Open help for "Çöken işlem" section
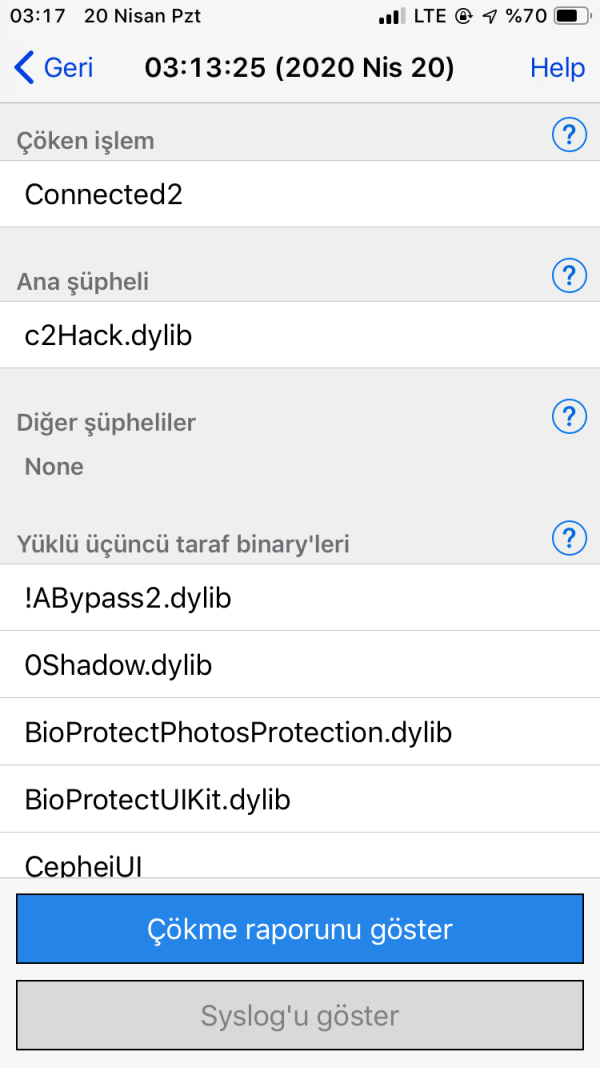600x1068 pixels. point(569,134)
